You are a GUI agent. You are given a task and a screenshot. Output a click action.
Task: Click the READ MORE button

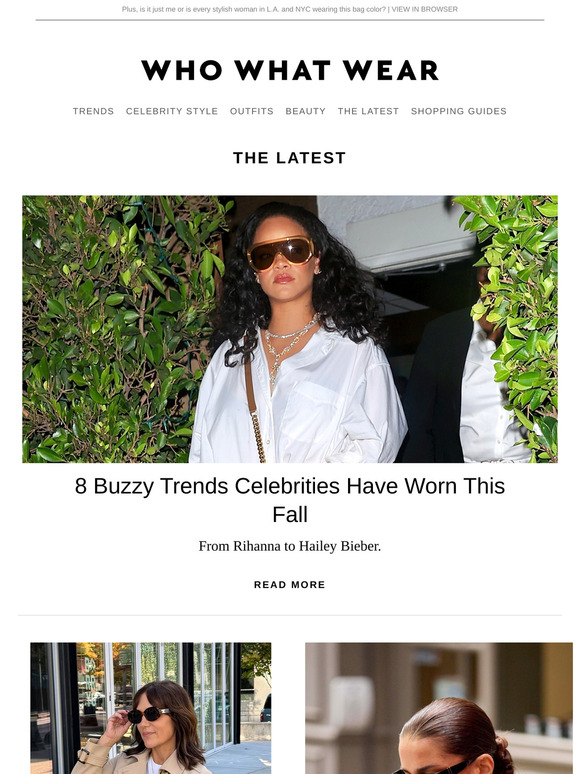pos(290,584)
